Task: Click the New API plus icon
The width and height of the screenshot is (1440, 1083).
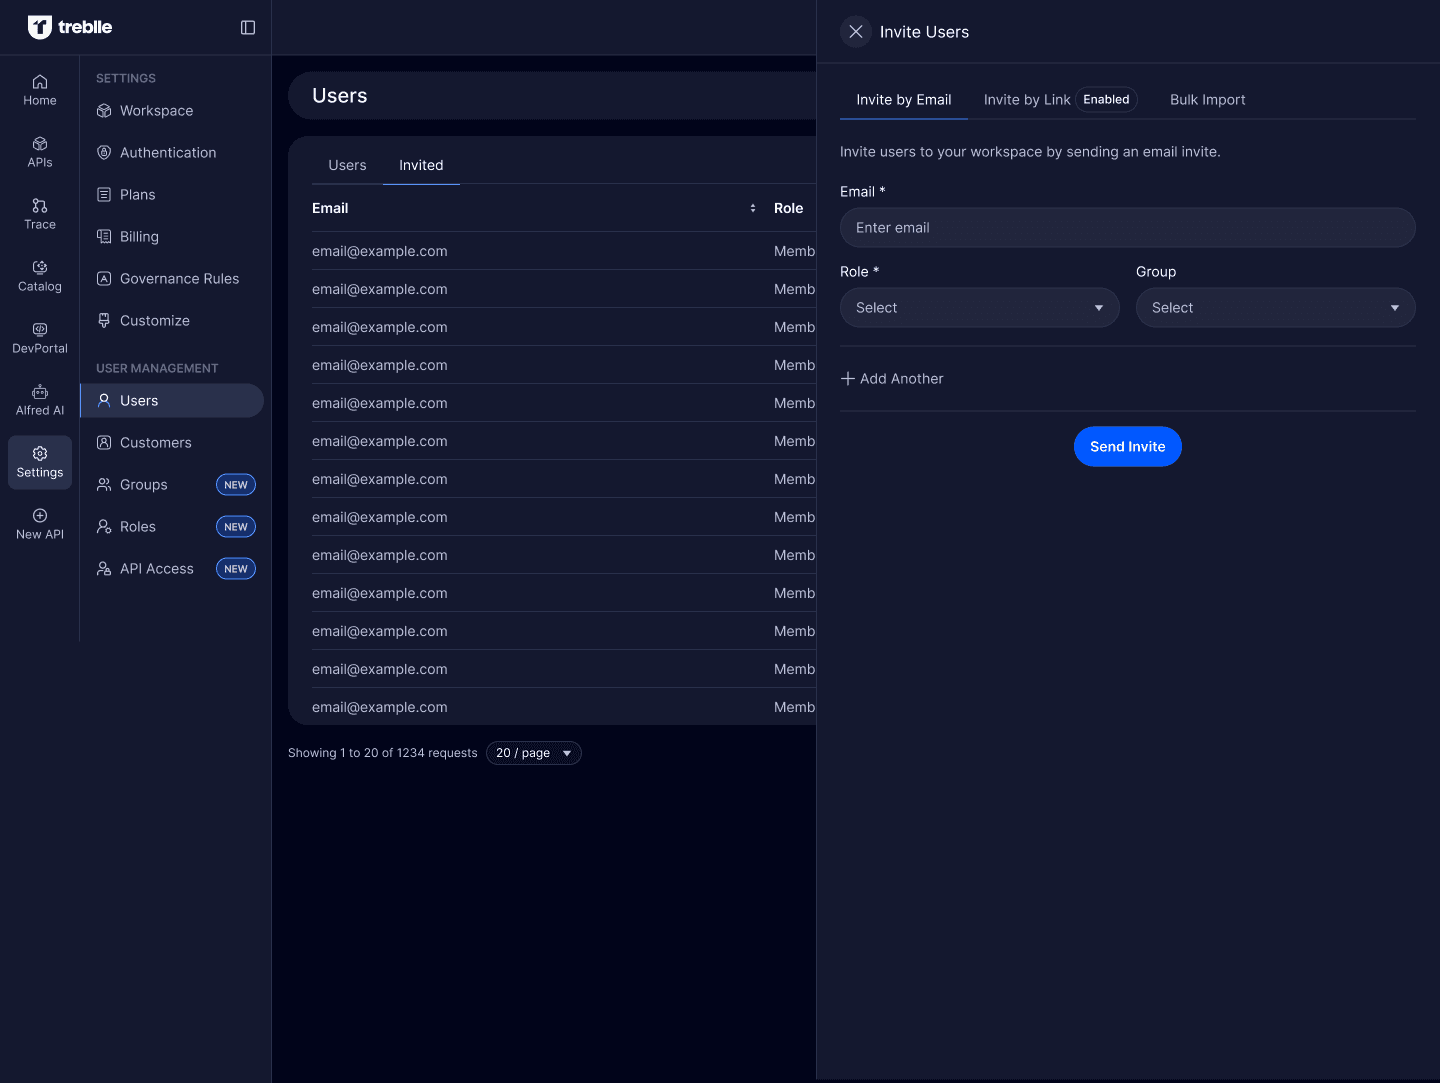Action: [40, 516]
